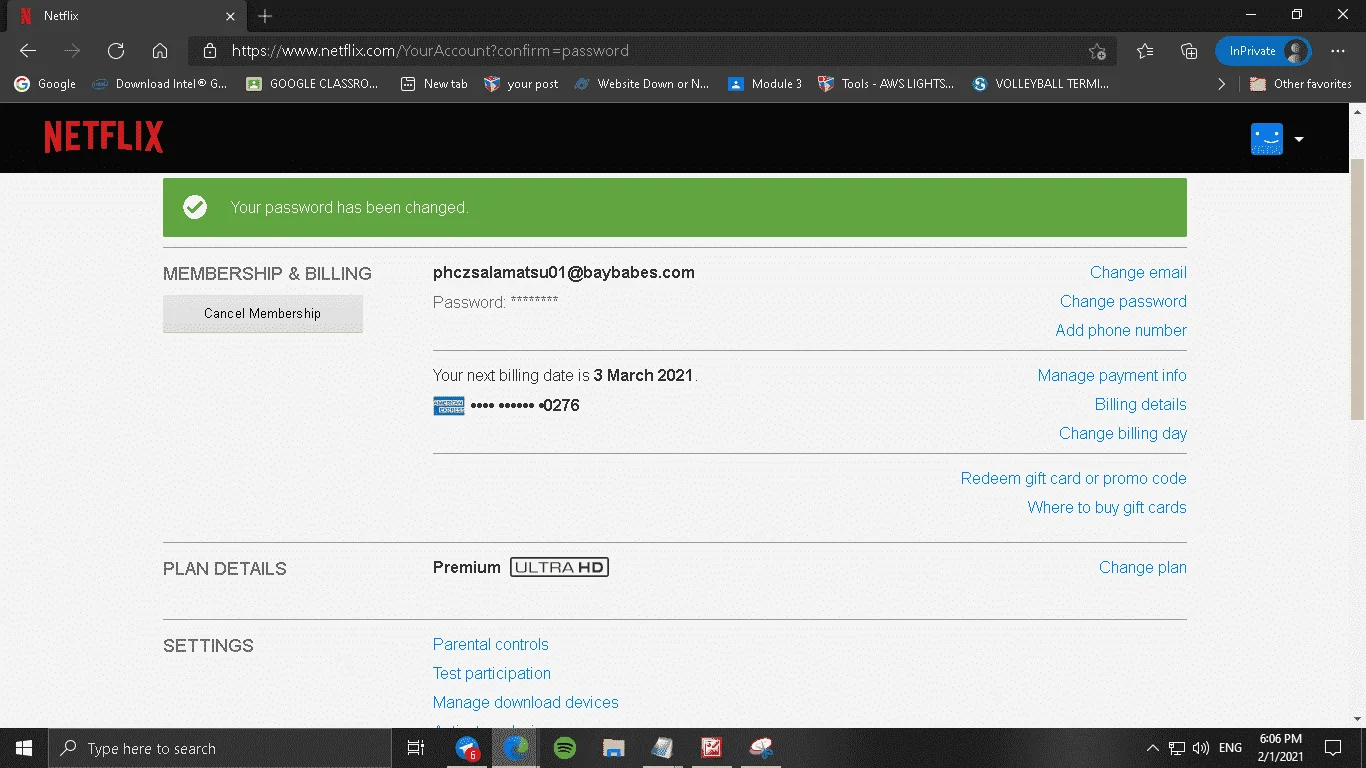The height and width of the screenshot is (768, 1366).
Task: Open Windows Task View icon
Action: (x=416, y=748)
